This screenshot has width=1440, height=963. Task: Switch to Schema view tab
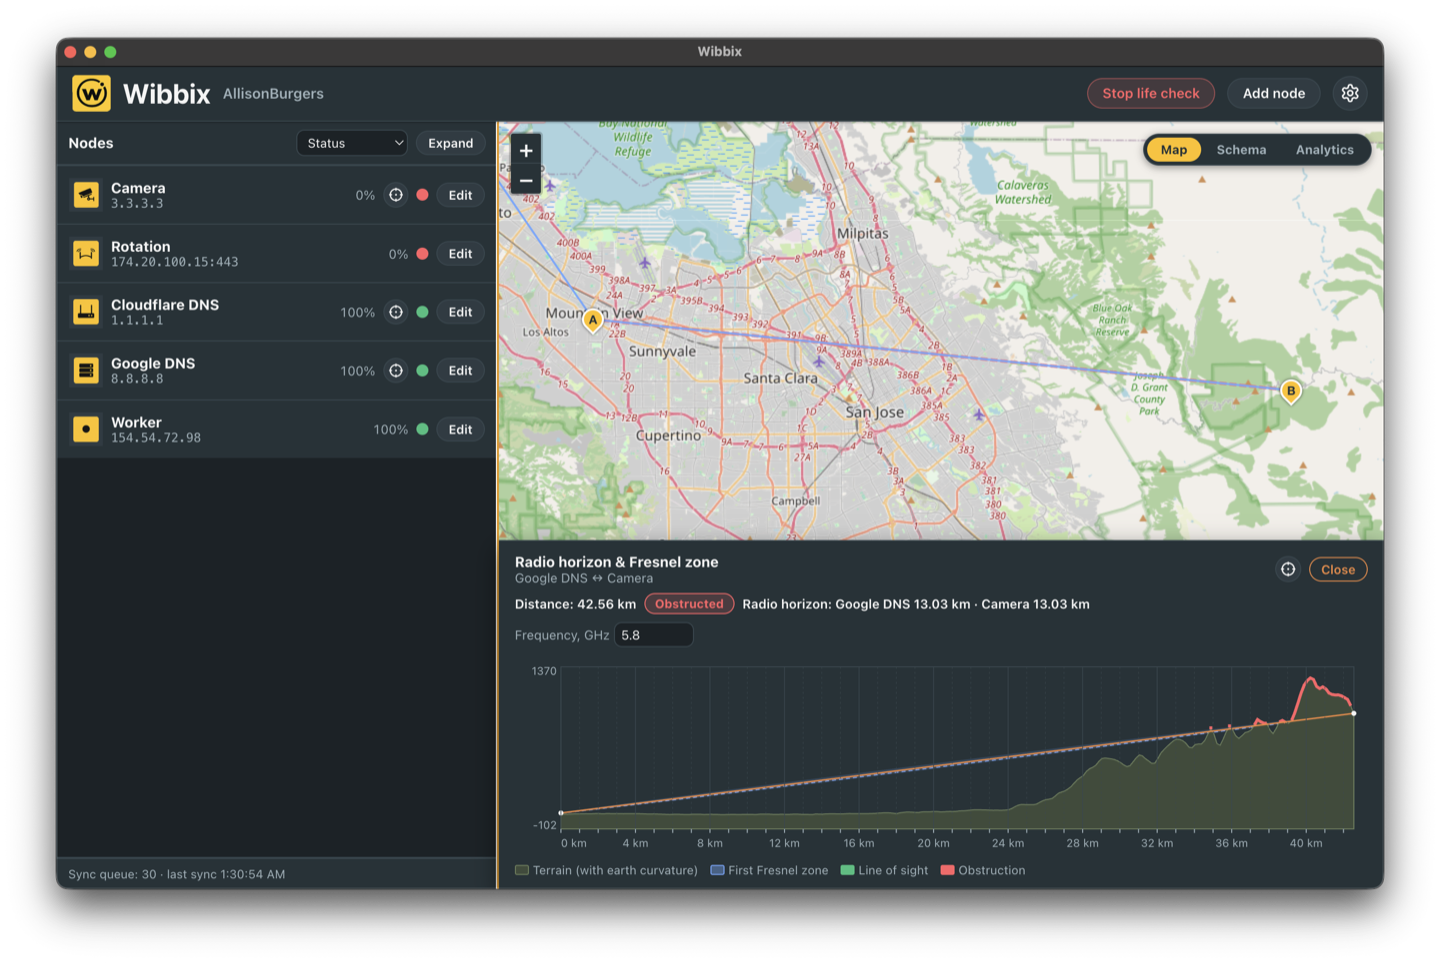(1241, 150)
